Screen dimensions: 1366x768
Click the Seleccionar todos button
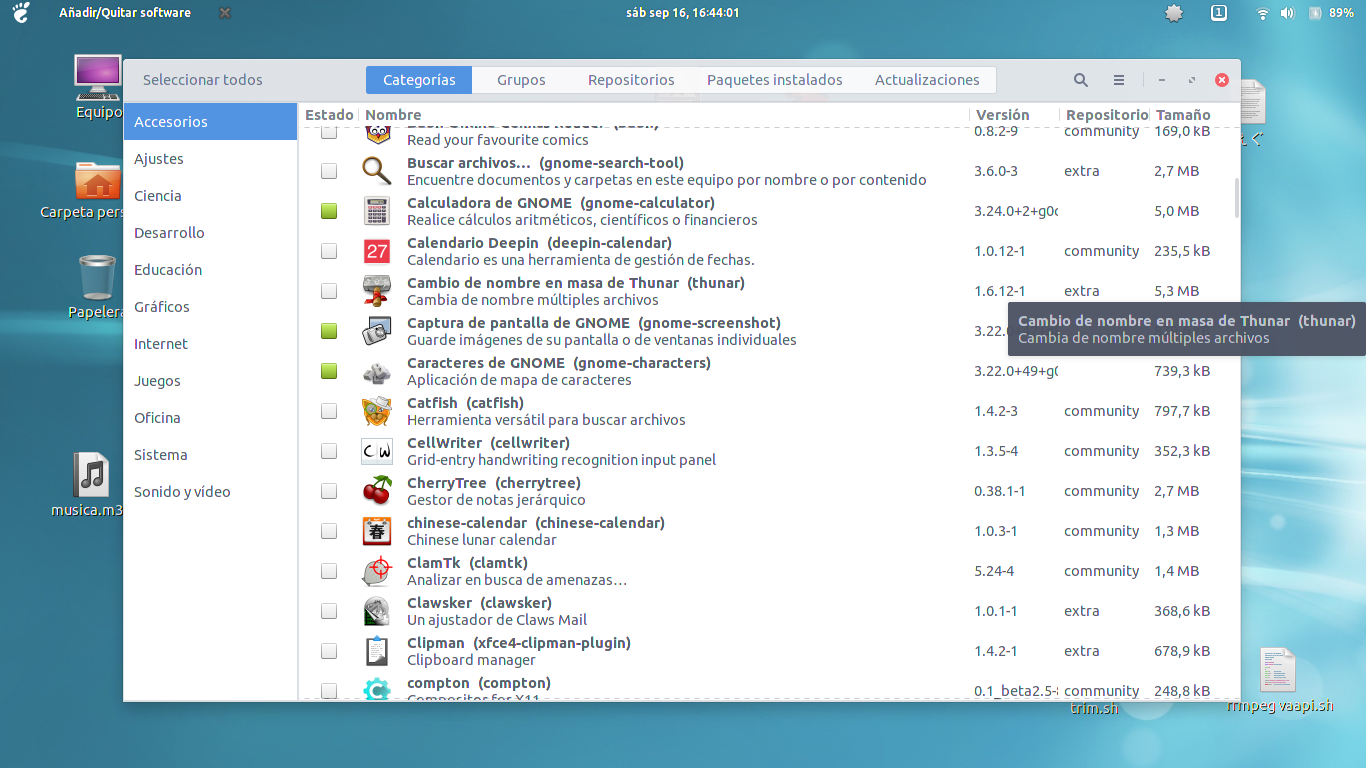click(x=202, y=80)
